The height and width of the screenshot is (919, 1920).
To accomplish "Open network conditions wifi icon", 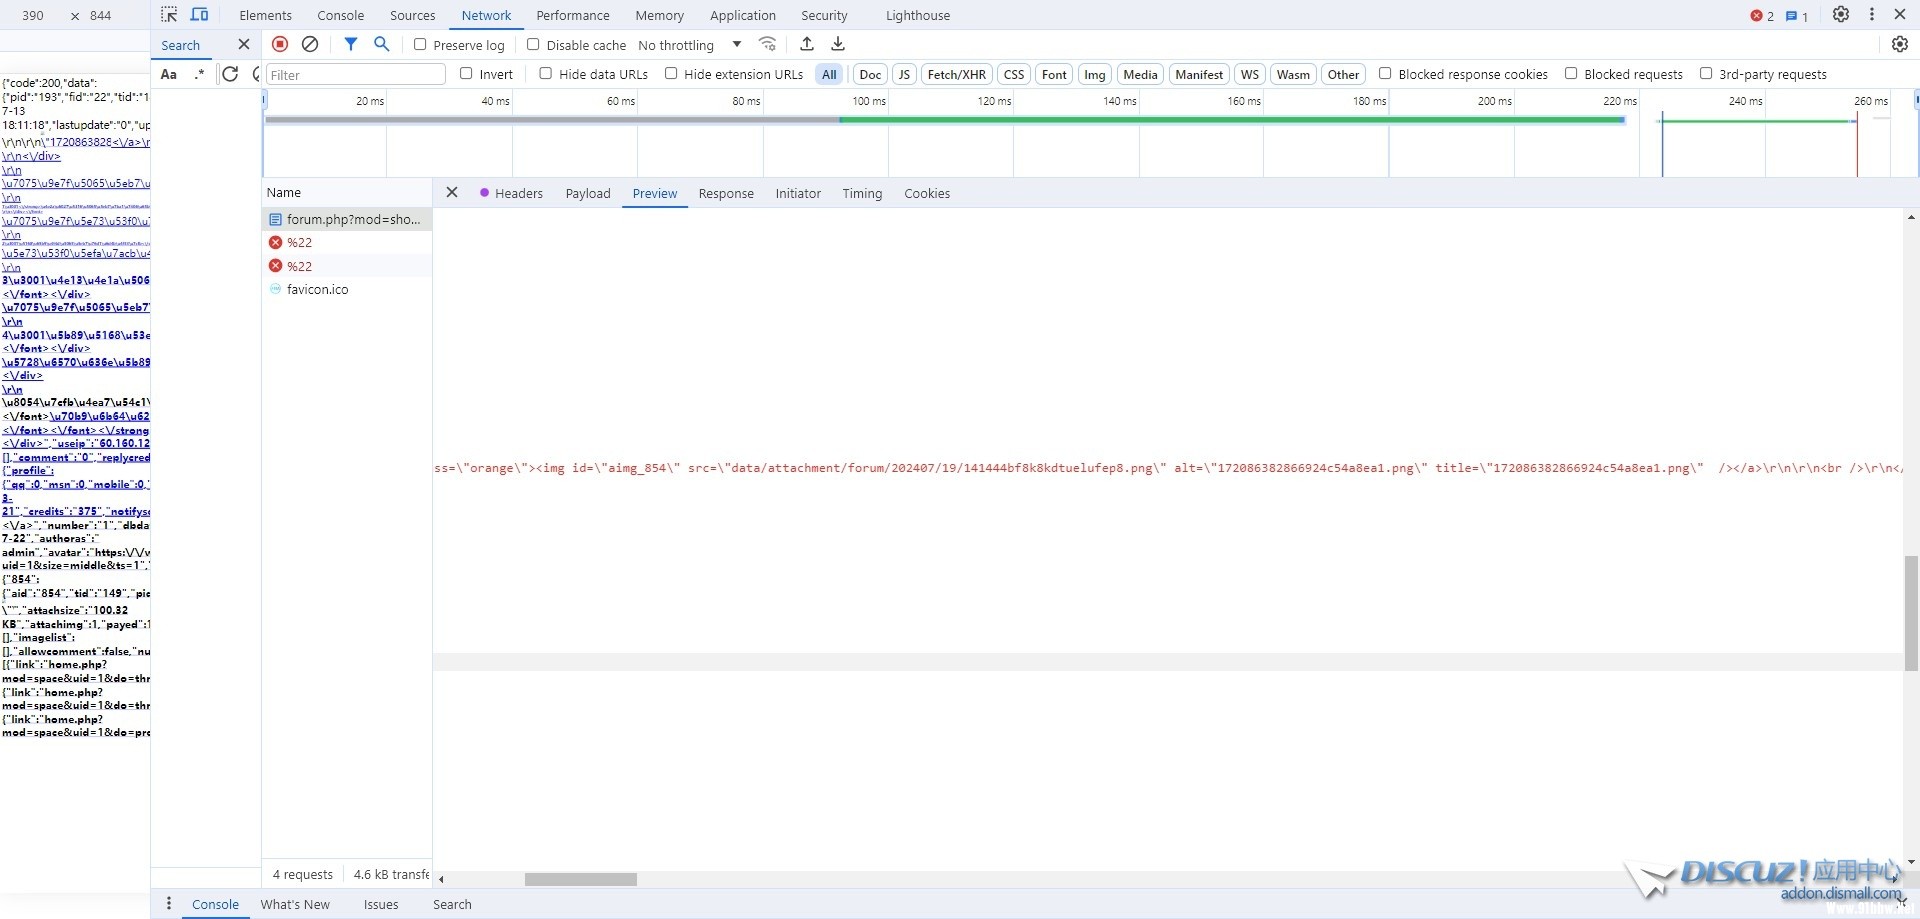I will point(767,44).
